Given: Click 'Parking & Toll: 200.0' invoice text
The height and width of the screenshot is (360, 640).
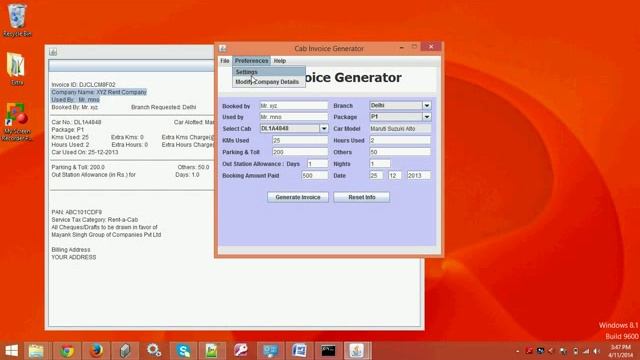Looking at the screenshot, I should point(78,167).
